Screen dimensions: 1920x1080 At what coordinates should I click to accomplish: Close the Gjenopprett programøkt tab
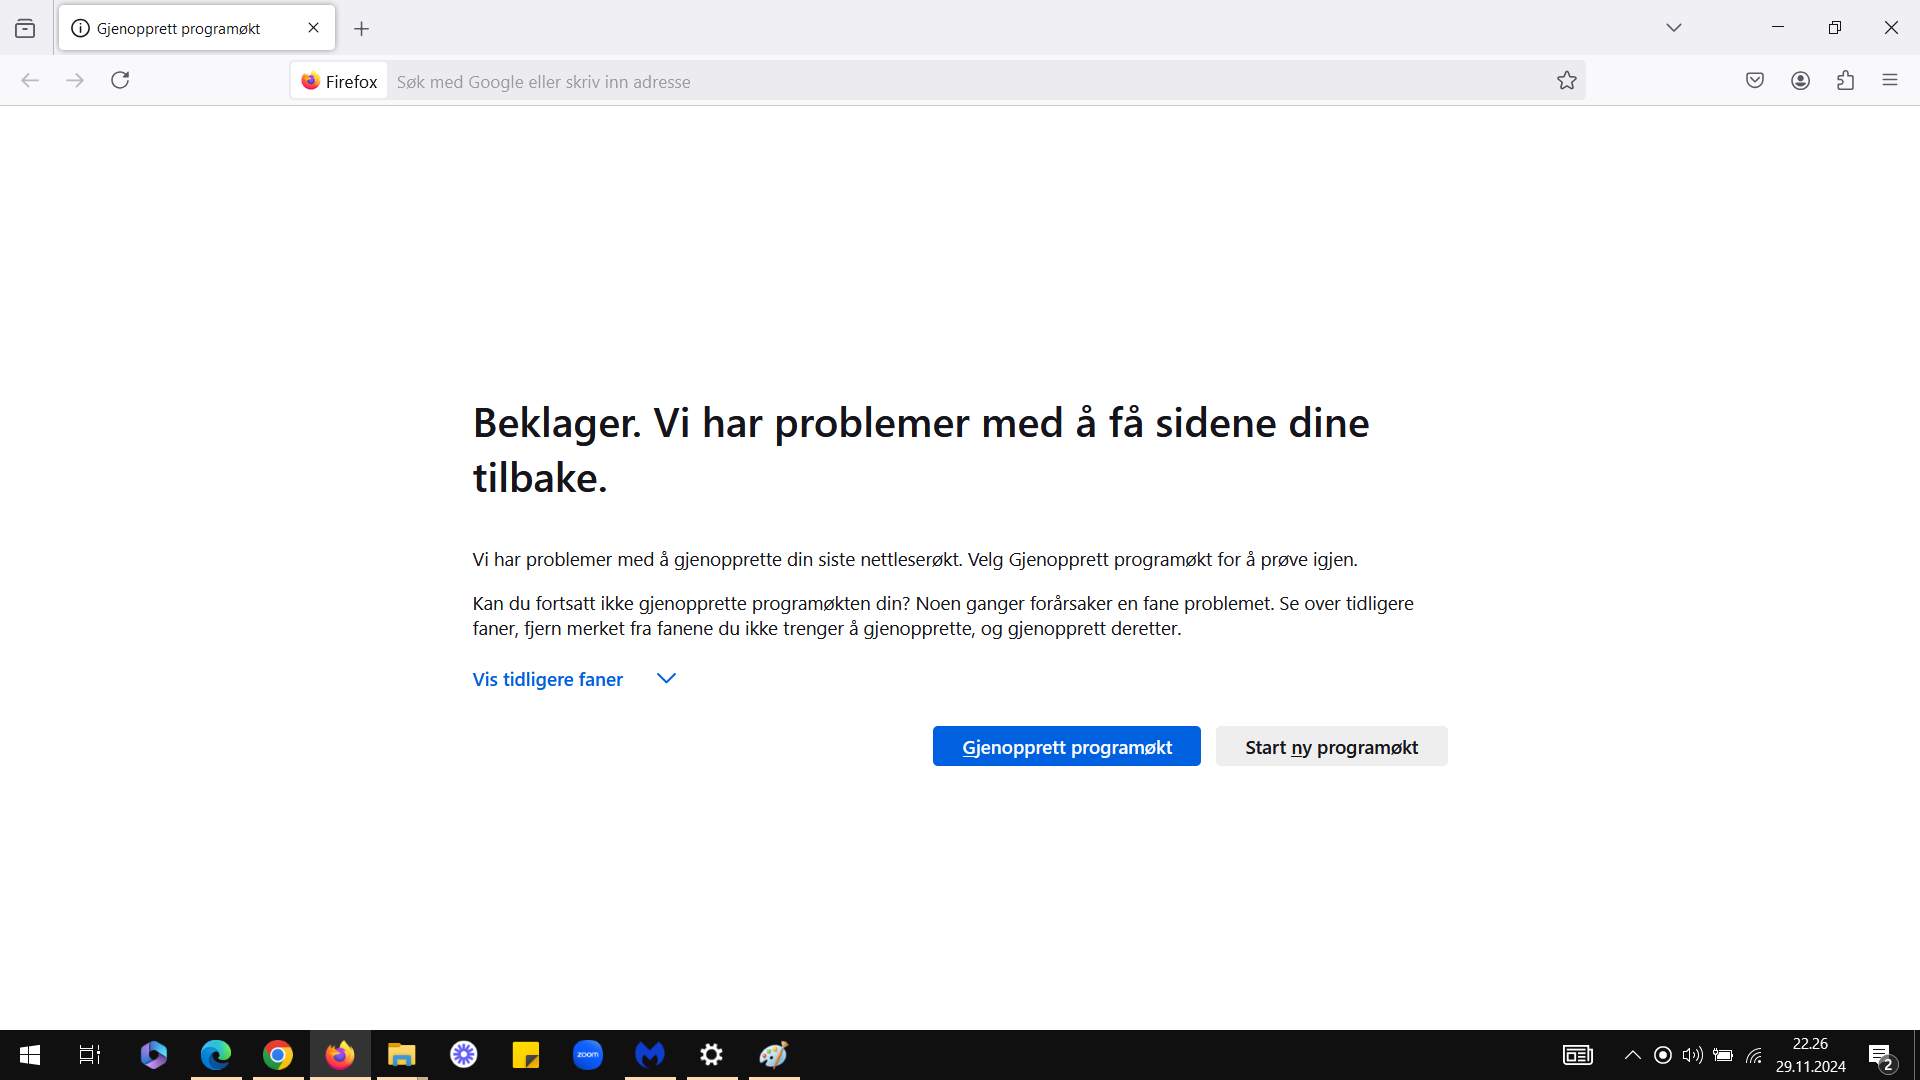coord(313,28)
